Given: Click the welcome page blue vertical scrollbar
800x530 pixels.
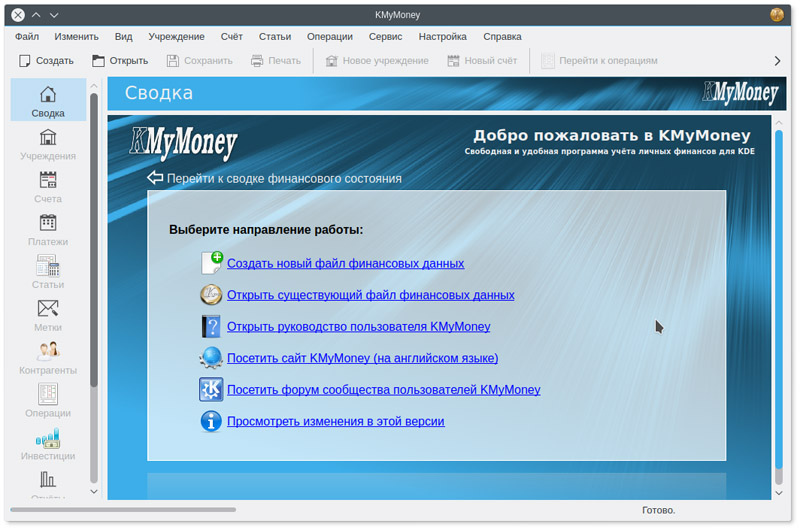Looking at the screenshot, I should click(x=779, y=299).
